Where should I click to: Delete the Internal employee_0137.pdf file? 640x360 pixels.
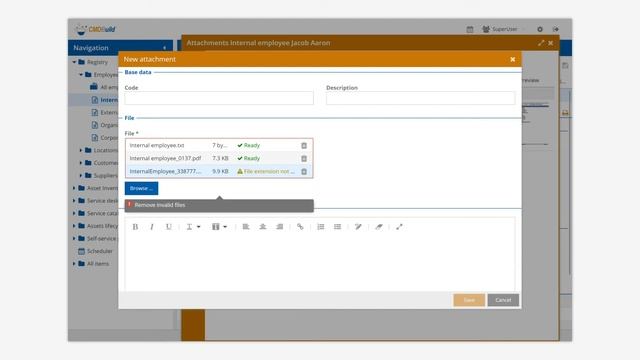[304, 159]
